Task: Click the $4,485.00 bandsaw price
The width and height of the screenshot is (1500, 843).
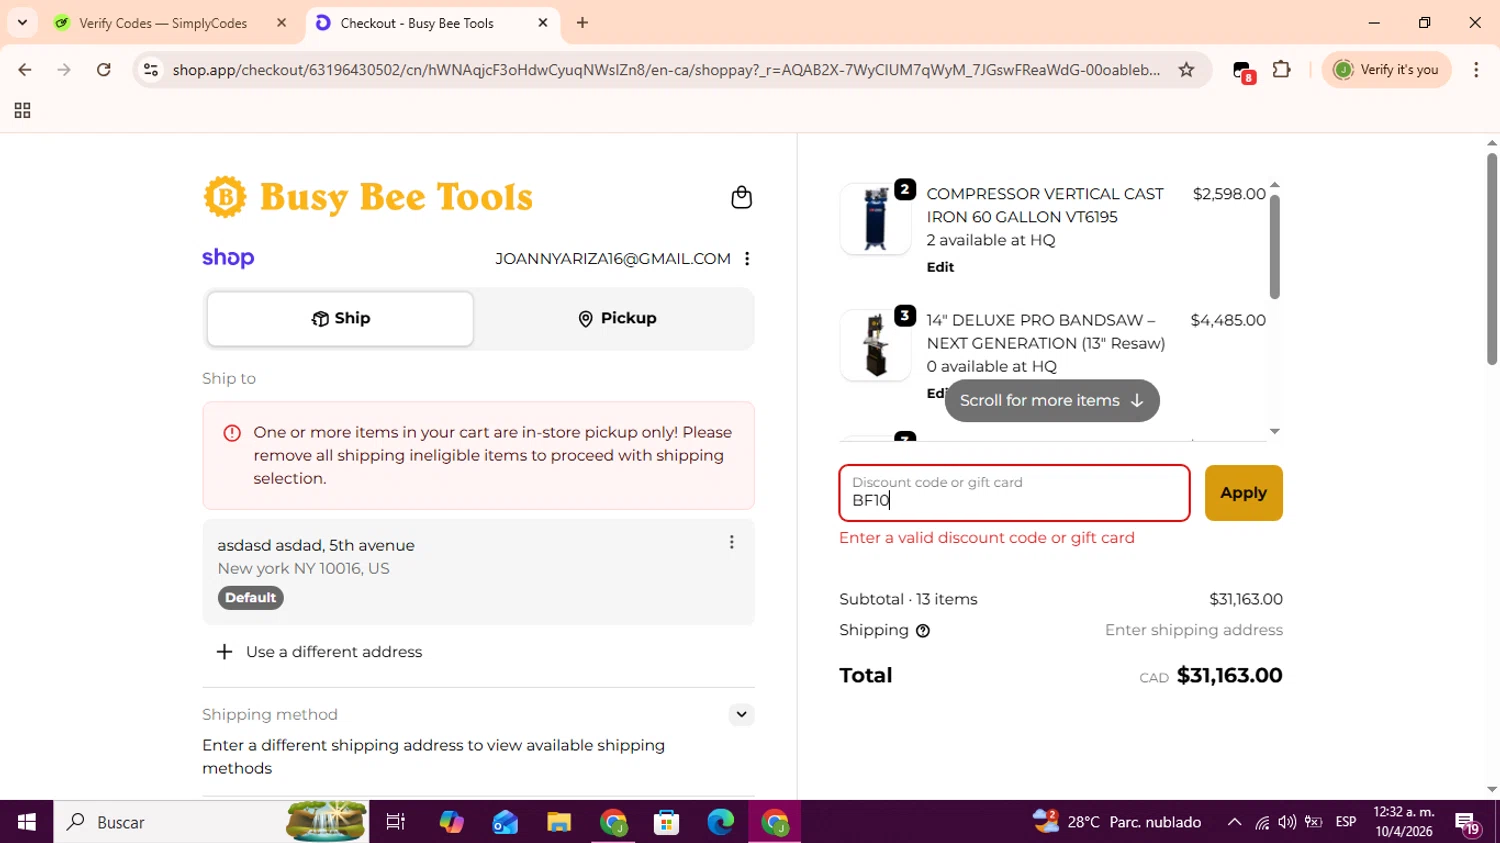Action: tap(1228, 320)
